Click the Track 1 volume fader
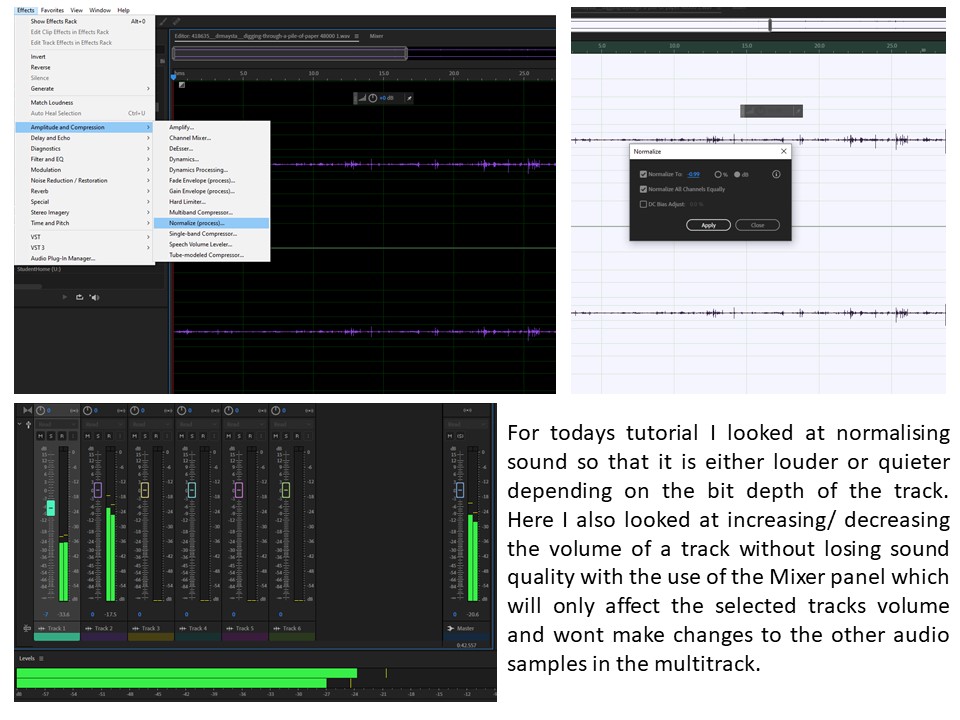Screen dimensions: 960x720 51,508
